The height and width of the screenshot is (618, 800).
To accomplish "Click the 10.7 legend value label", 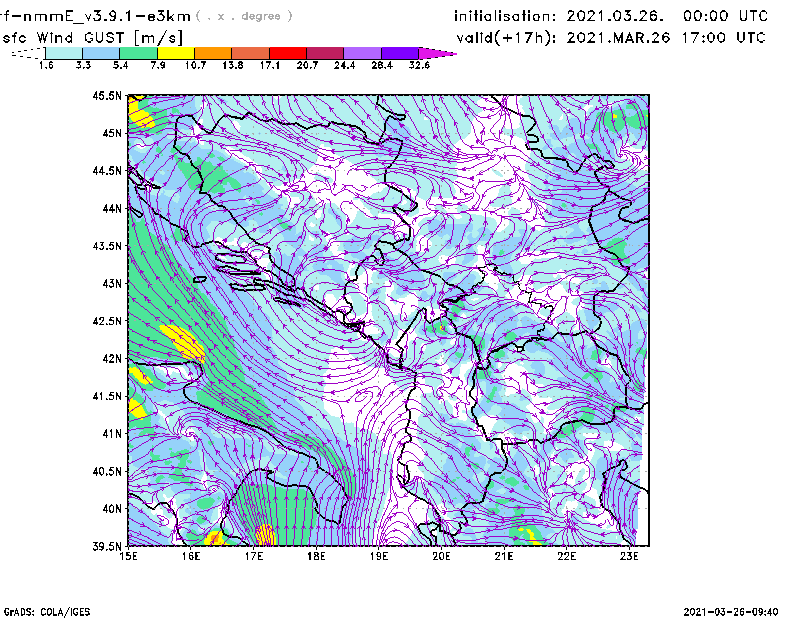I will tap(195, 65).
